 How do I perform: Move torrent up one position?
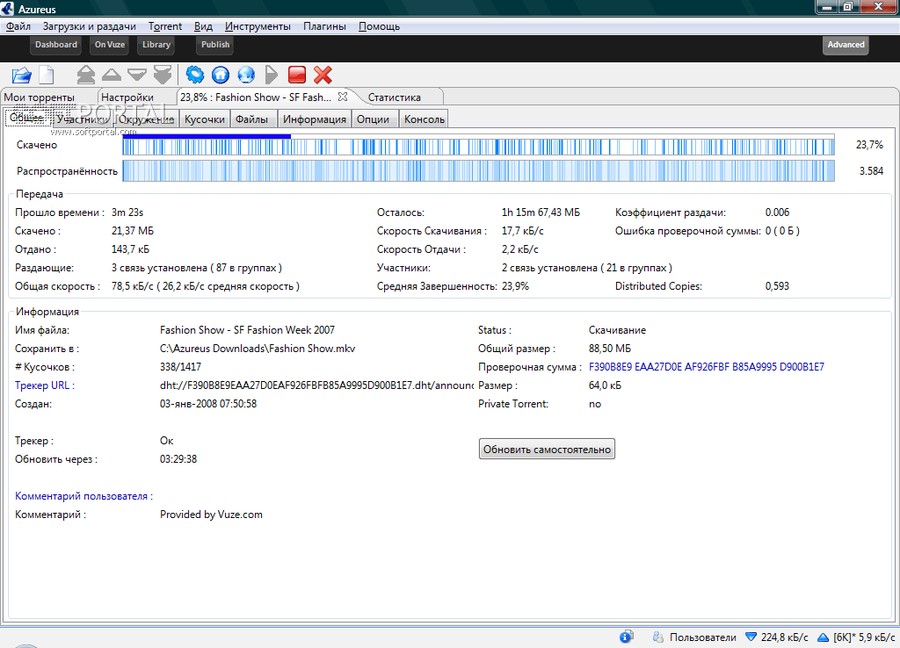click(x=111, y=75)
